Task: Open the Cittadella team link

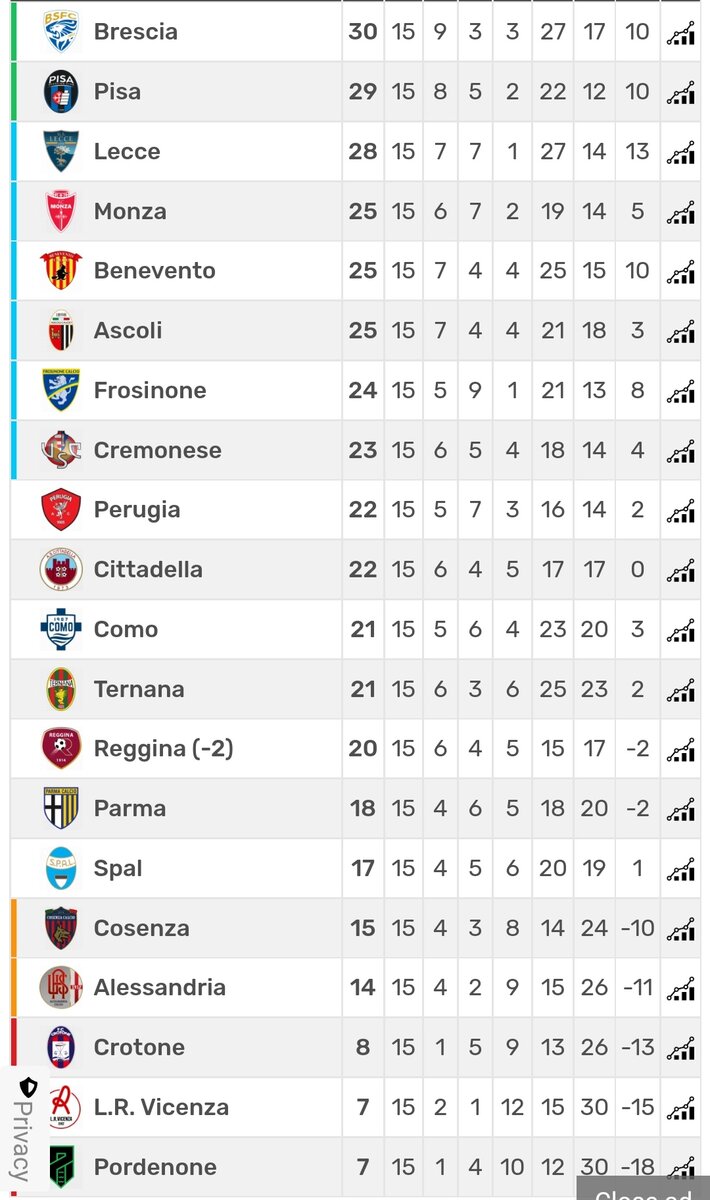Action: point(148,570)
